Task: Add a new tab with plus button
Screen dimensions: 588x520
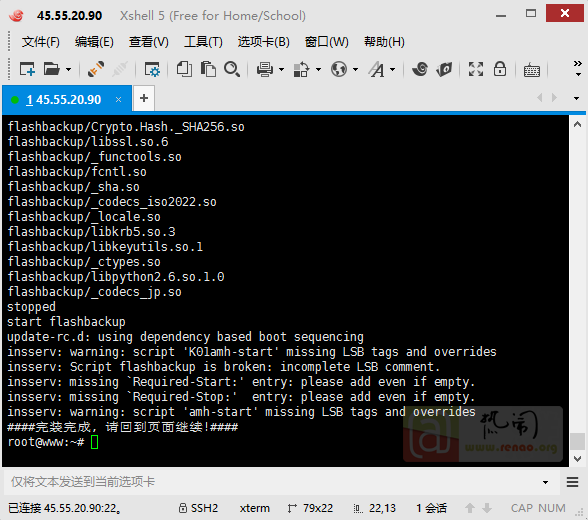Action: pos(144,98)
